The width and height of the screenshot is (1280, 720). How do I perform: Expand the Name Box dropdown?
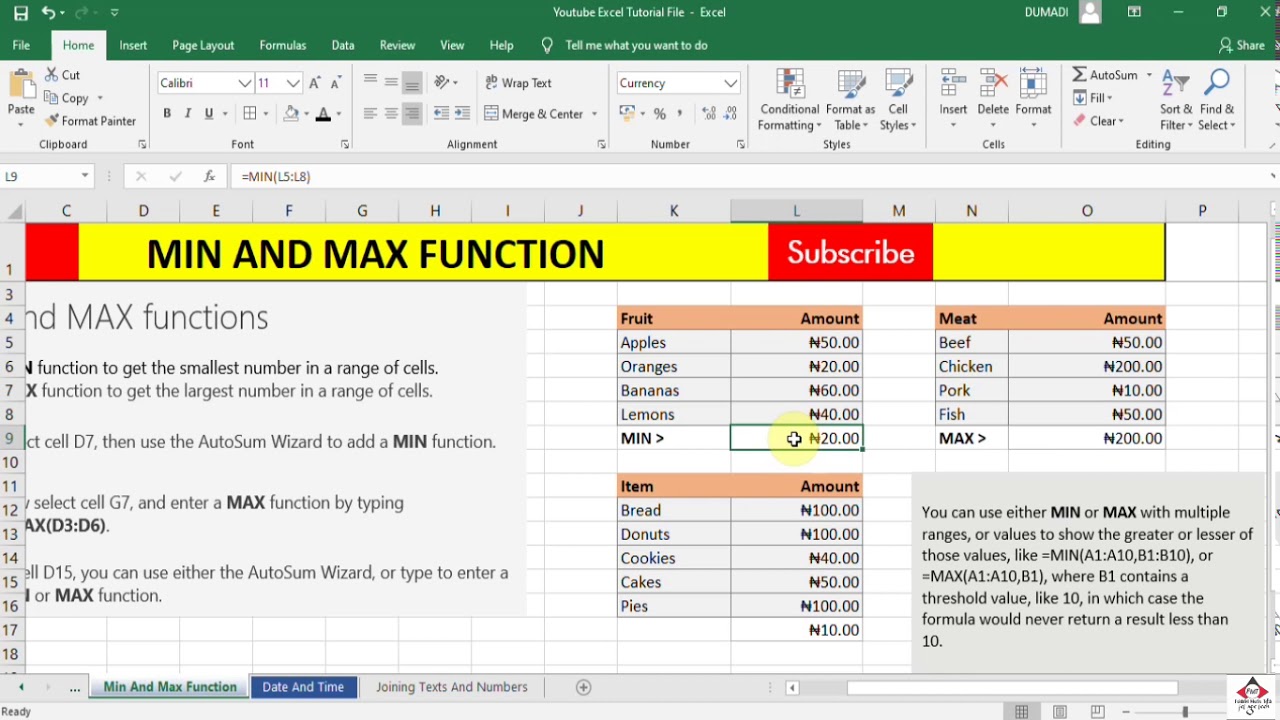[85, 176]
